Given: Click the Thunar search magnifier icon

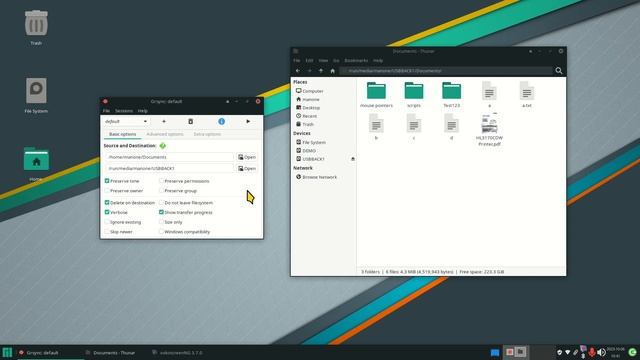Looking at the screenshot, I should click(558, 71).
